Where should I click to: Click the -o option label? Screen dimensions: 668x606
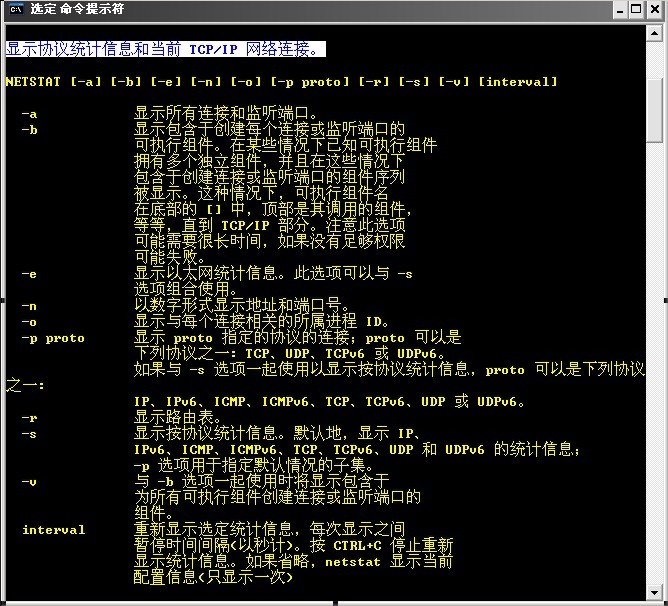[x=29, y=322]
